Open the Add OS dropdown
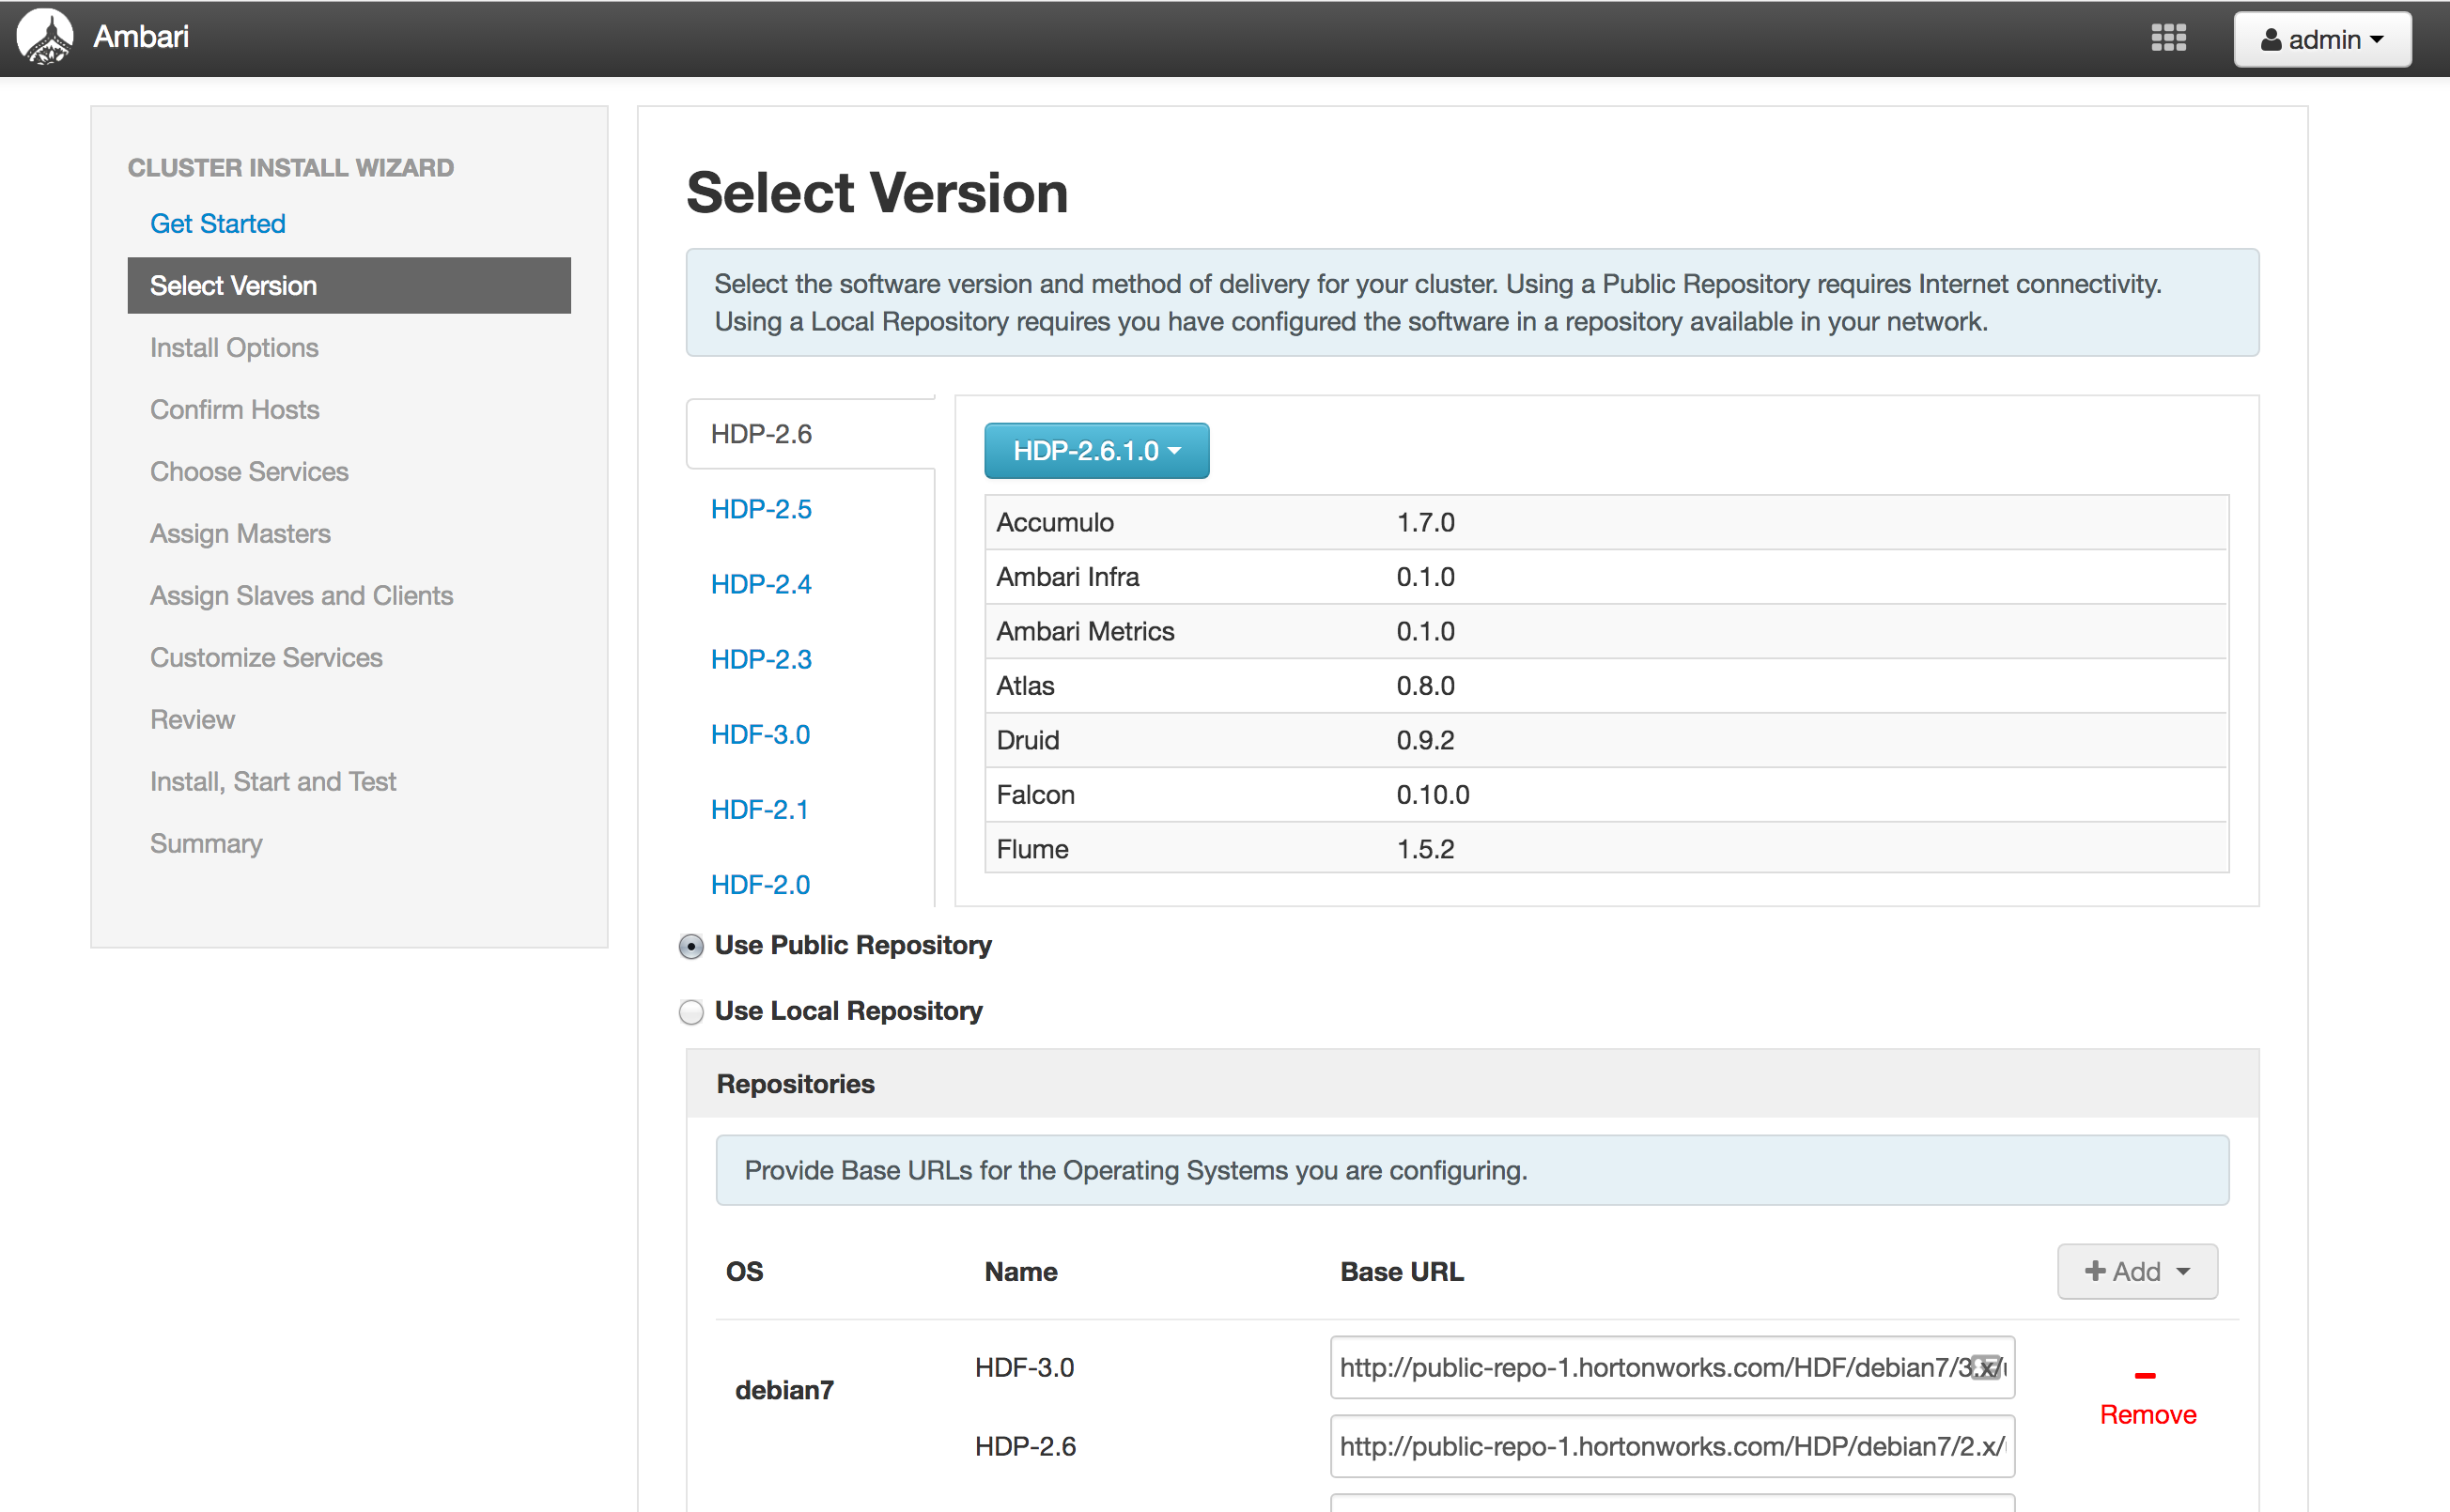 coord(2137,1271)
